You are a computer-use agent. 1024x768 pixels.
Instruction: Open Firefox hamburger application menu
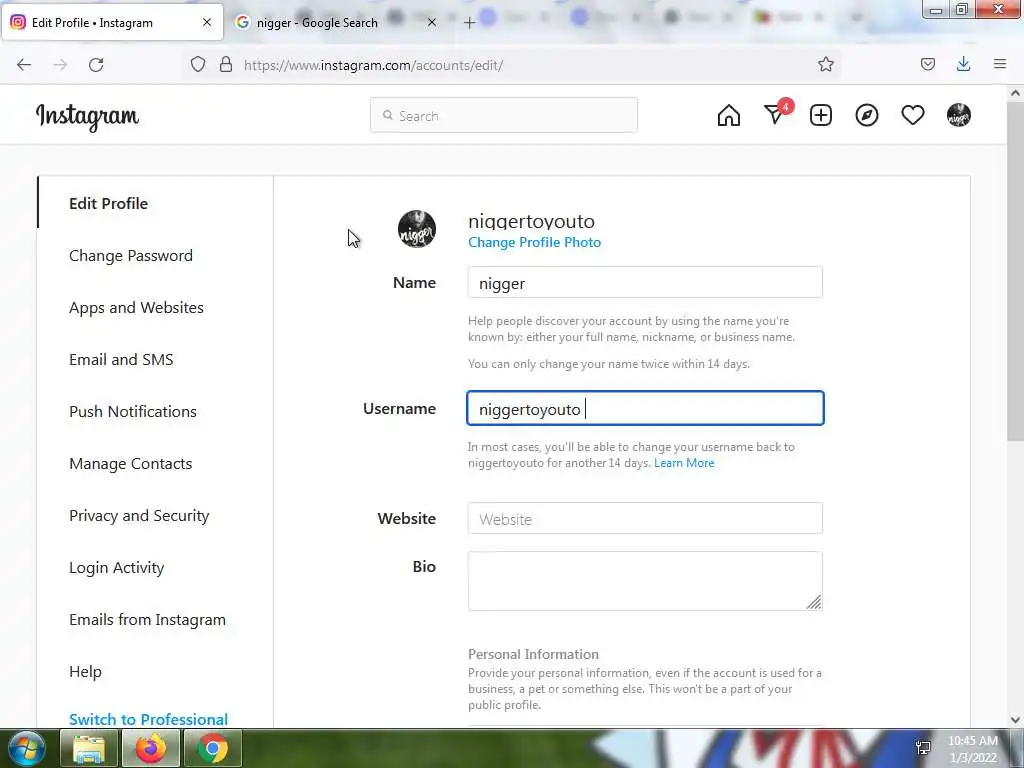(1000, 65)
